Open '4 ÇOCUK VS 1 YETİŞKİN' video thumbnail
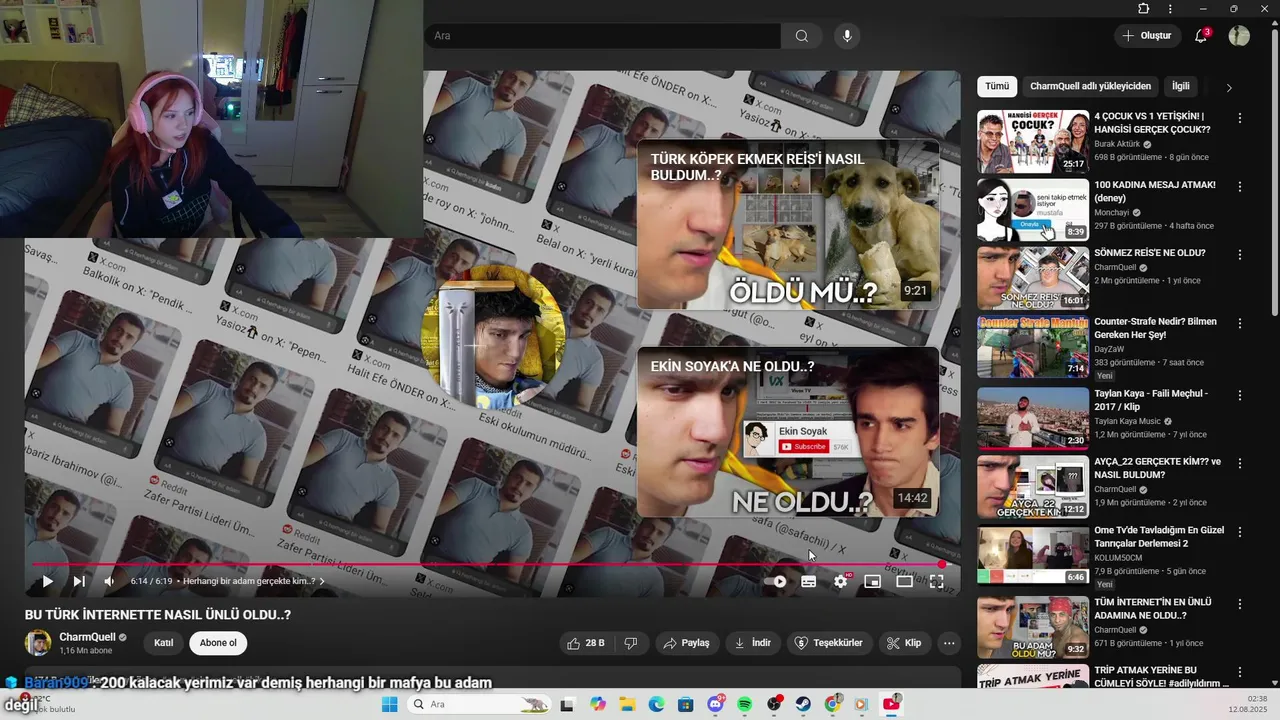 click(1033, 141)
